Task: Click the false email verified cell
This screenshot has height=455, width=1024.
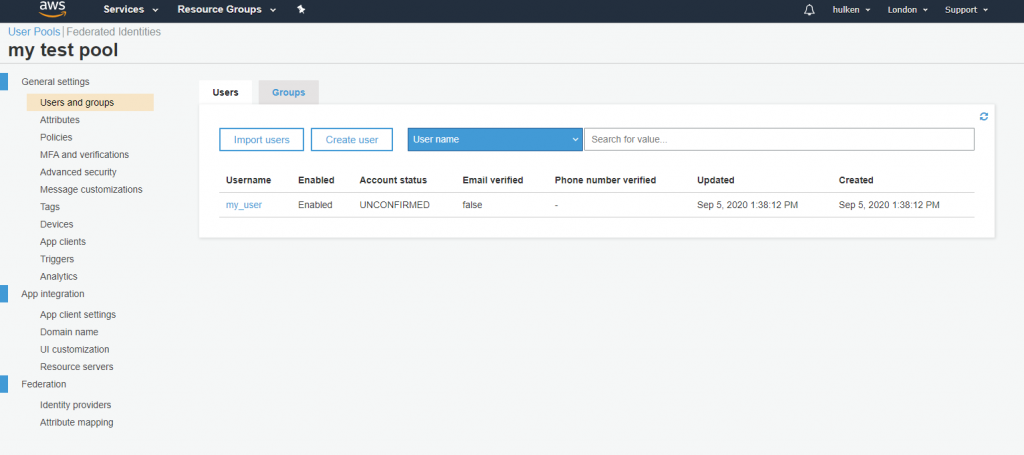Action: [472, 205]
